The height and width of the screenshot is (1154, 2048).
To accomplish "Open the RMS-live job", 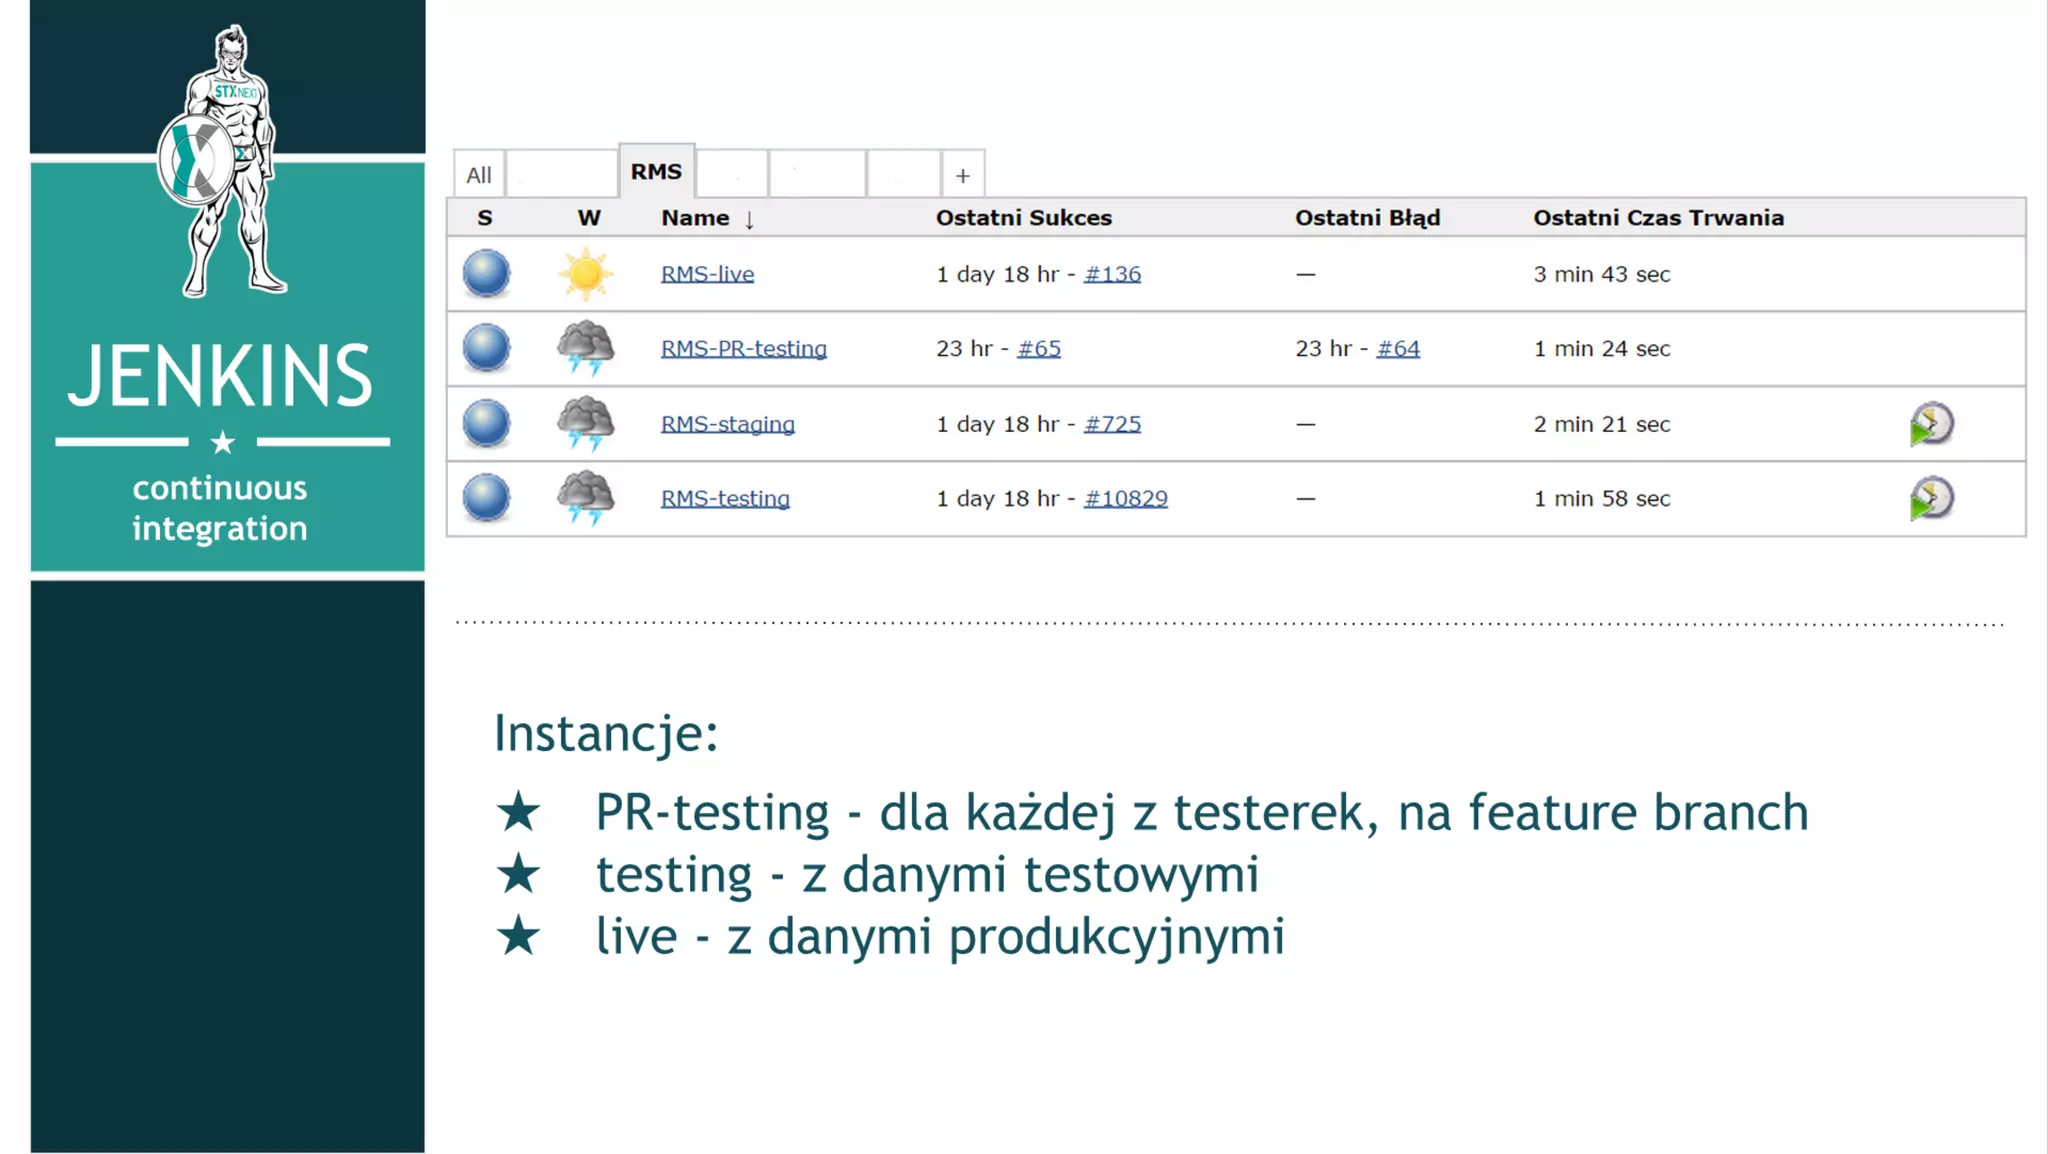I will click(x=707, y=274).
